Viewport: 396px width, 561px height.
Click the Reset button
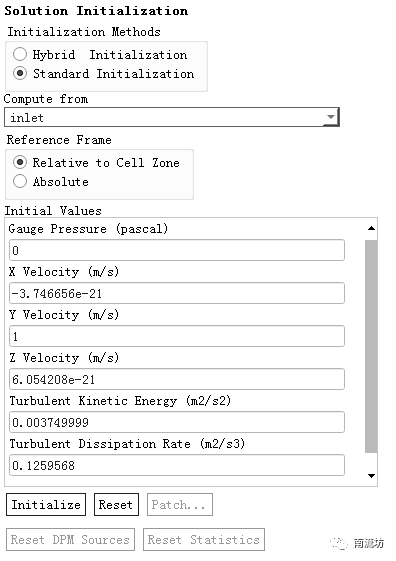(116, 505)
